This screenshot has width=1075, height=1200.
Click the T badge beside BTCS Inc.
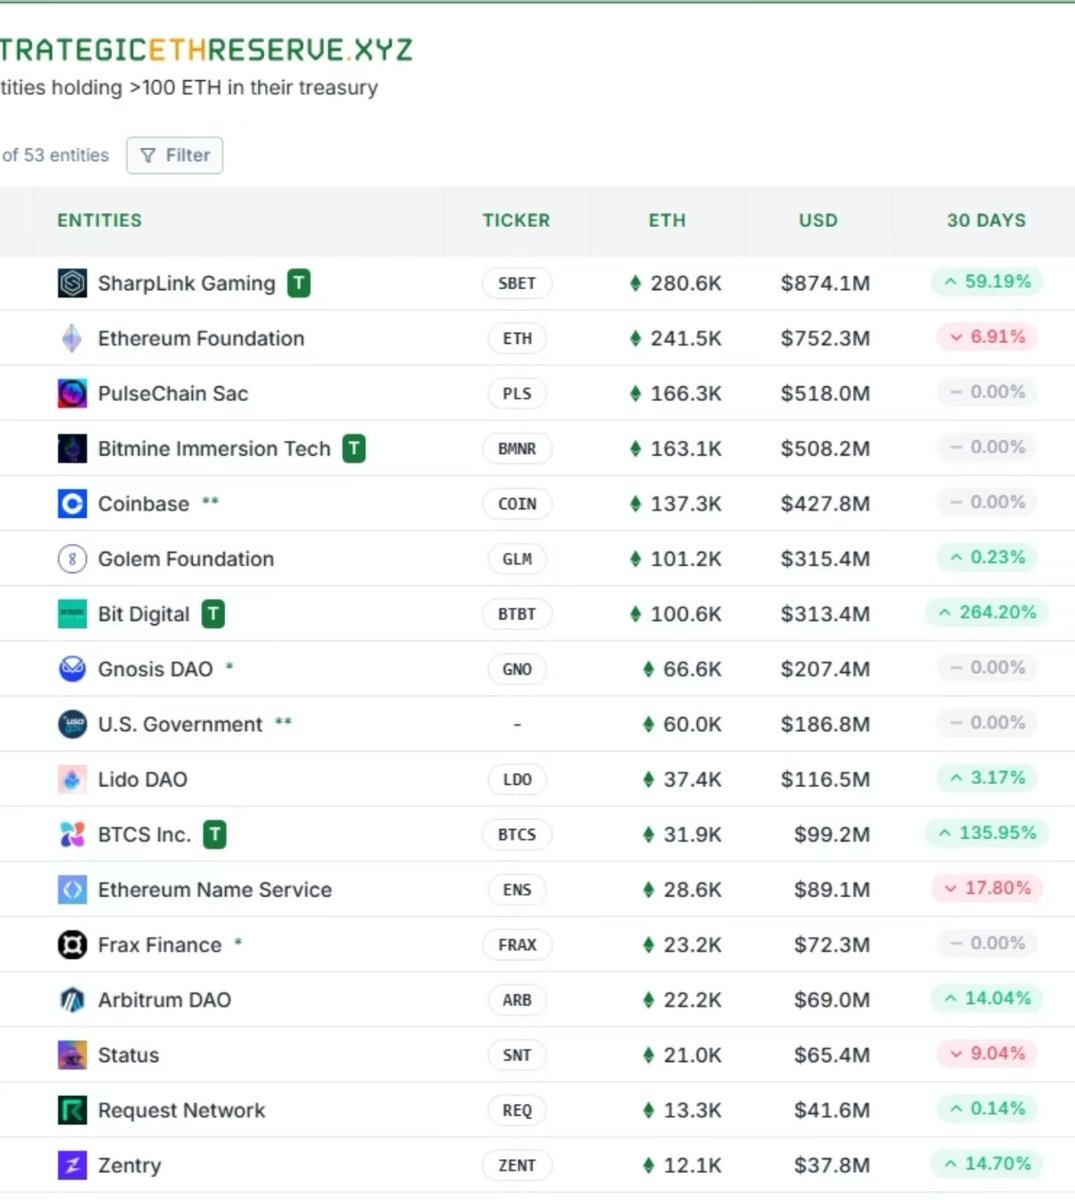[x=215, y=835]
